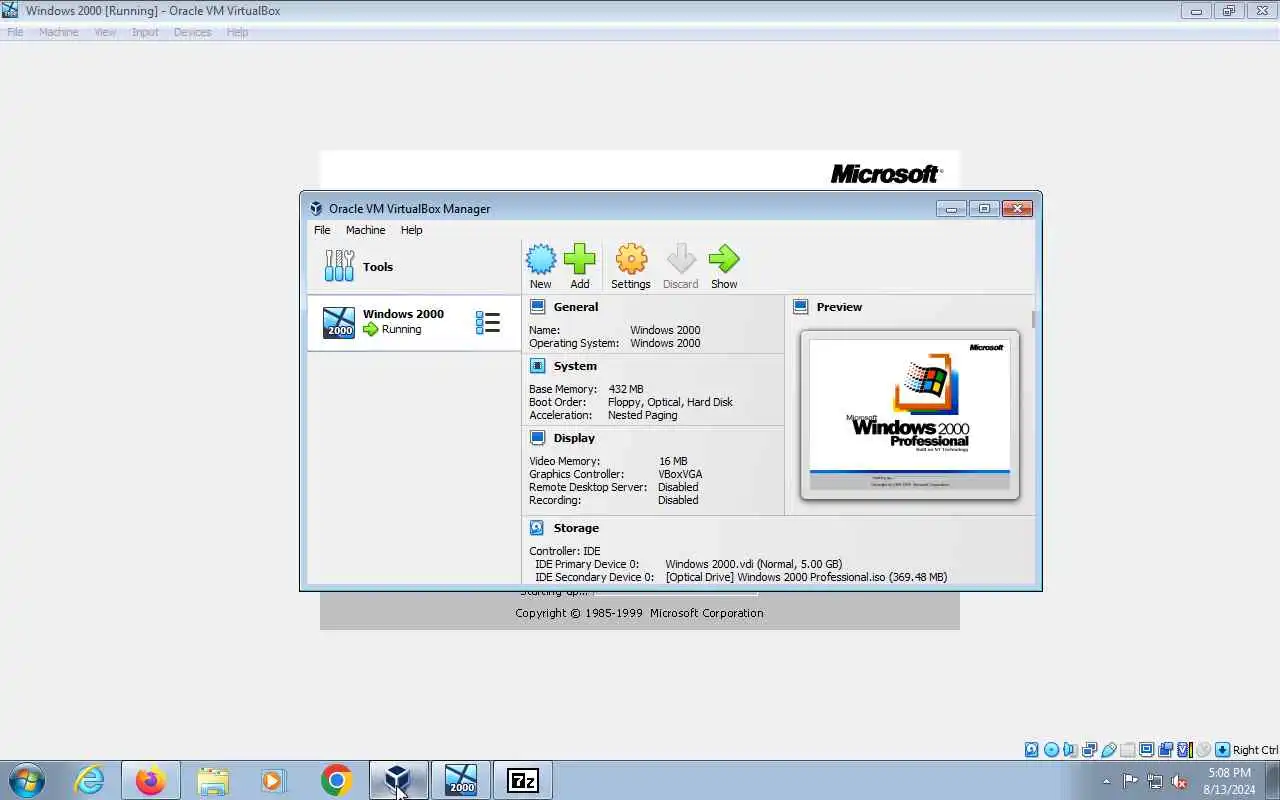The image size is (1280, 800).
Task: Click the CPU virtualization status icon
Action: click(1184, 749)
